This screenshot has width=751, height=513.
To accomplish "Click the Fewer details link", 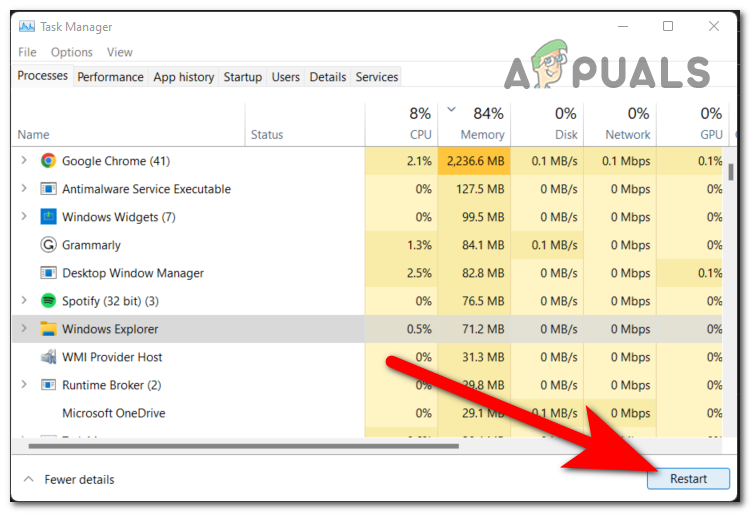I will (80, 479).
